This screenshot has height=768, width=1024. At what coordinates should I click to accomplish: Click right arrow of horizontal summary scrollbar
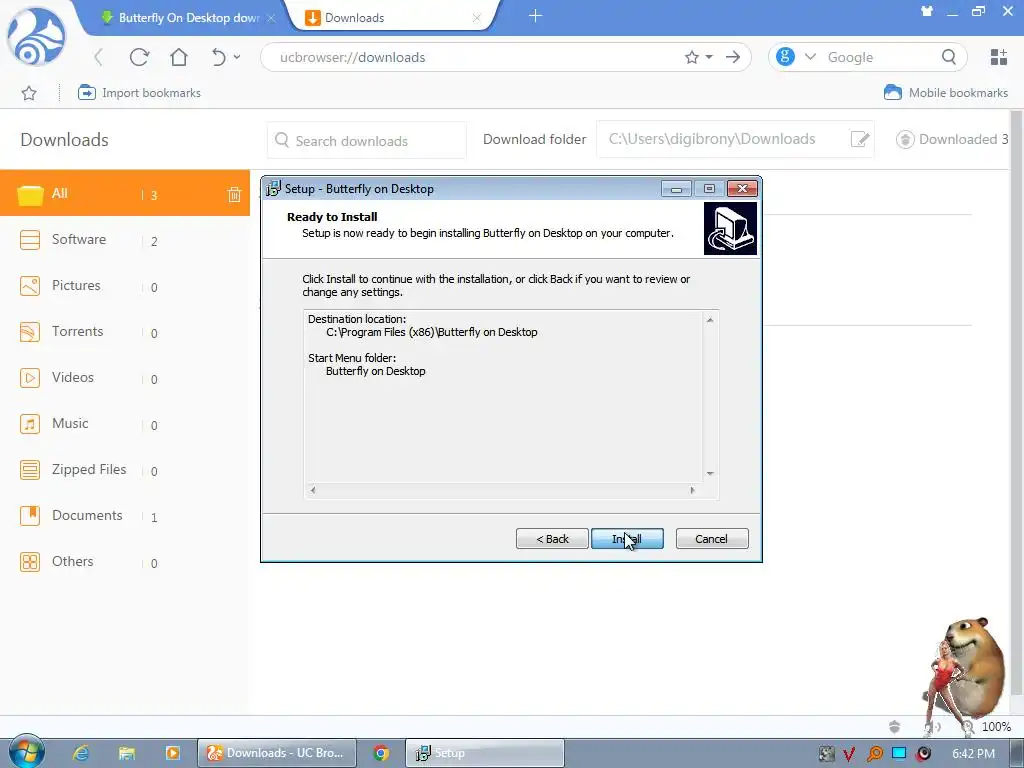(x=692, y=490)
